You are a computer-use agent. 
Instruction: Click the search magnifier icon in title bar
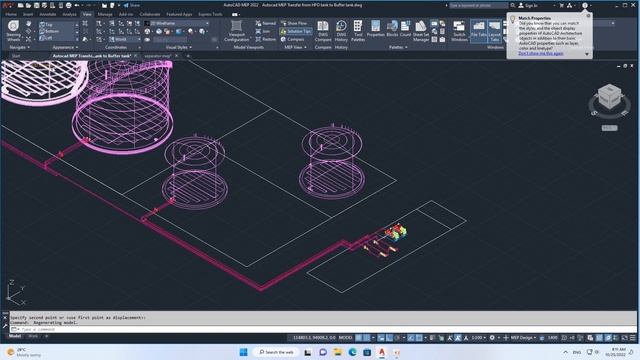tap(513, 5)
